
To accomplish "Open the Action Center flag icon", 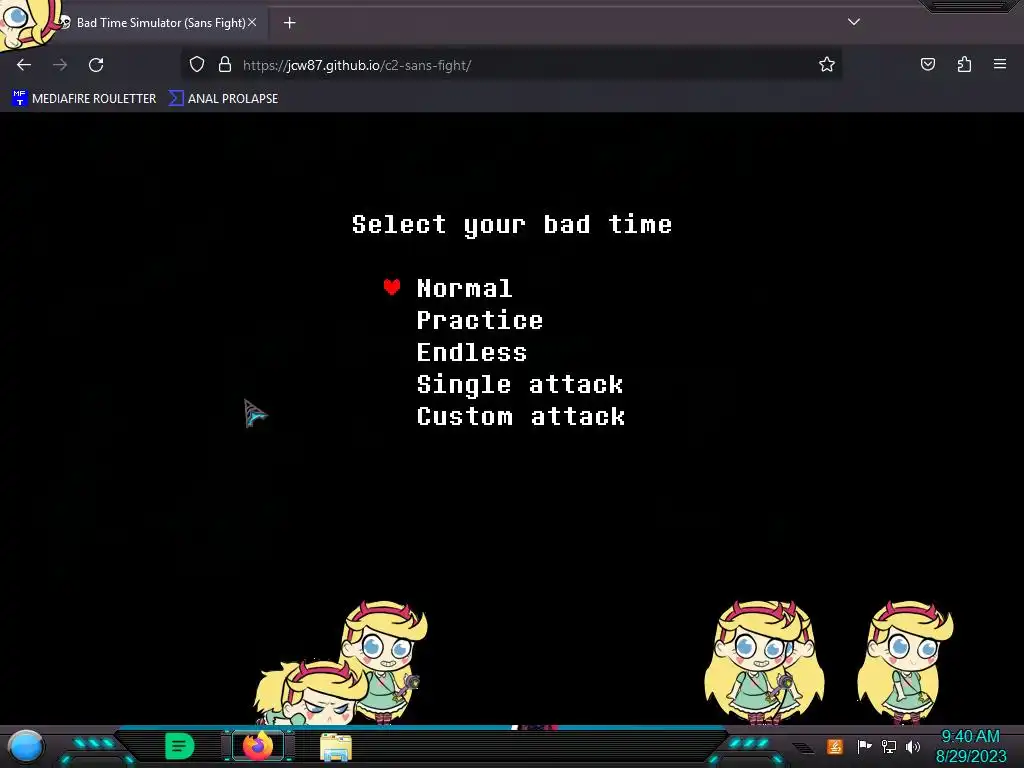I will pyautogui.click(x=864, y=746).
